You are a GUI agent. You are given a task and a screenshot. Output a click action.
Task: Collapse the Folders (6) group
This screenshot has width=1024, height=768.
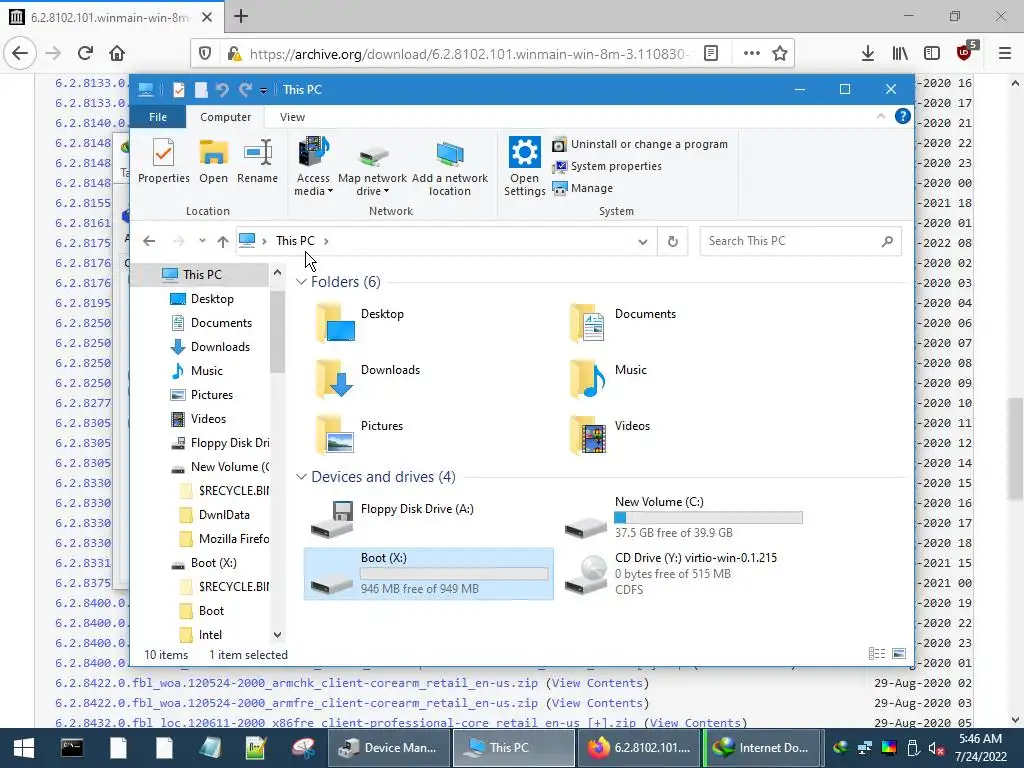(x=301, y=281)
